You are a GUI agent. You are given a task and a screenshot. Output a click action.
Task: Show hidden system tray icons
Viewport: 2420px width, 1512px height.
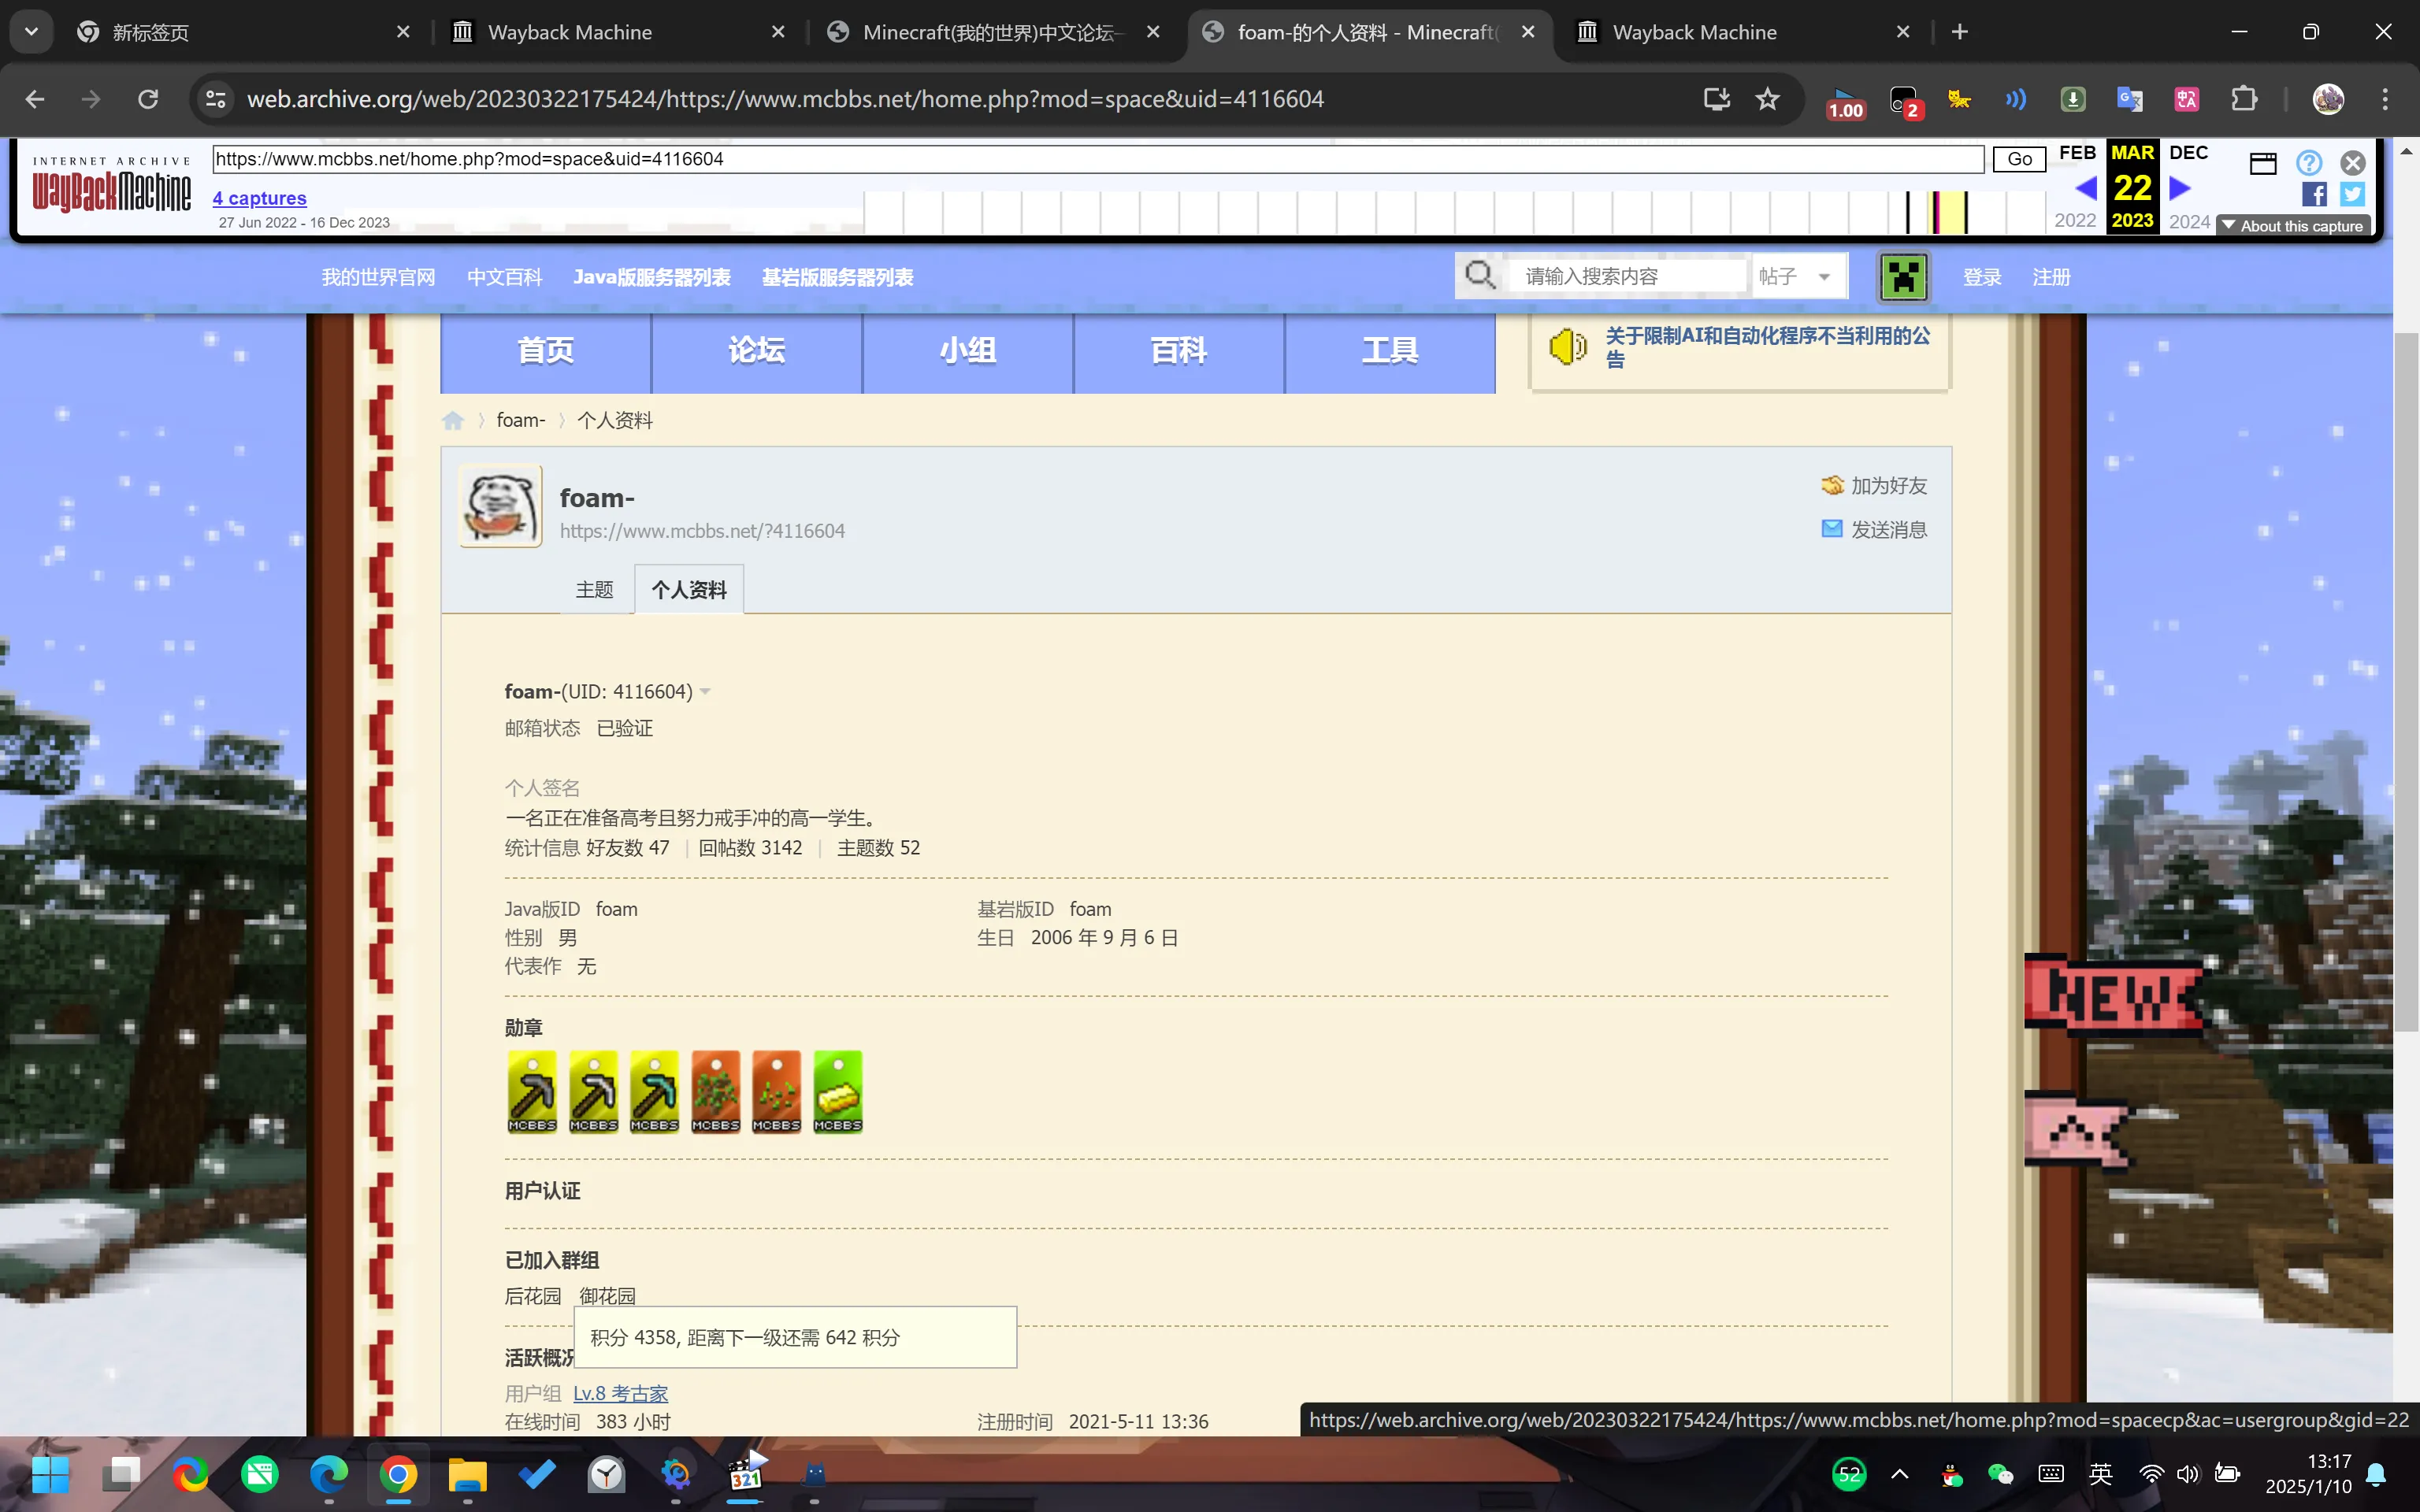(1900, 1474)
